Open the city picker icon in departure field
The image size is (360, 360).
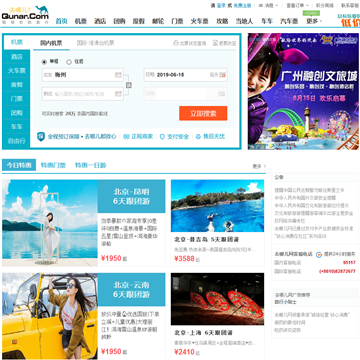118,75
